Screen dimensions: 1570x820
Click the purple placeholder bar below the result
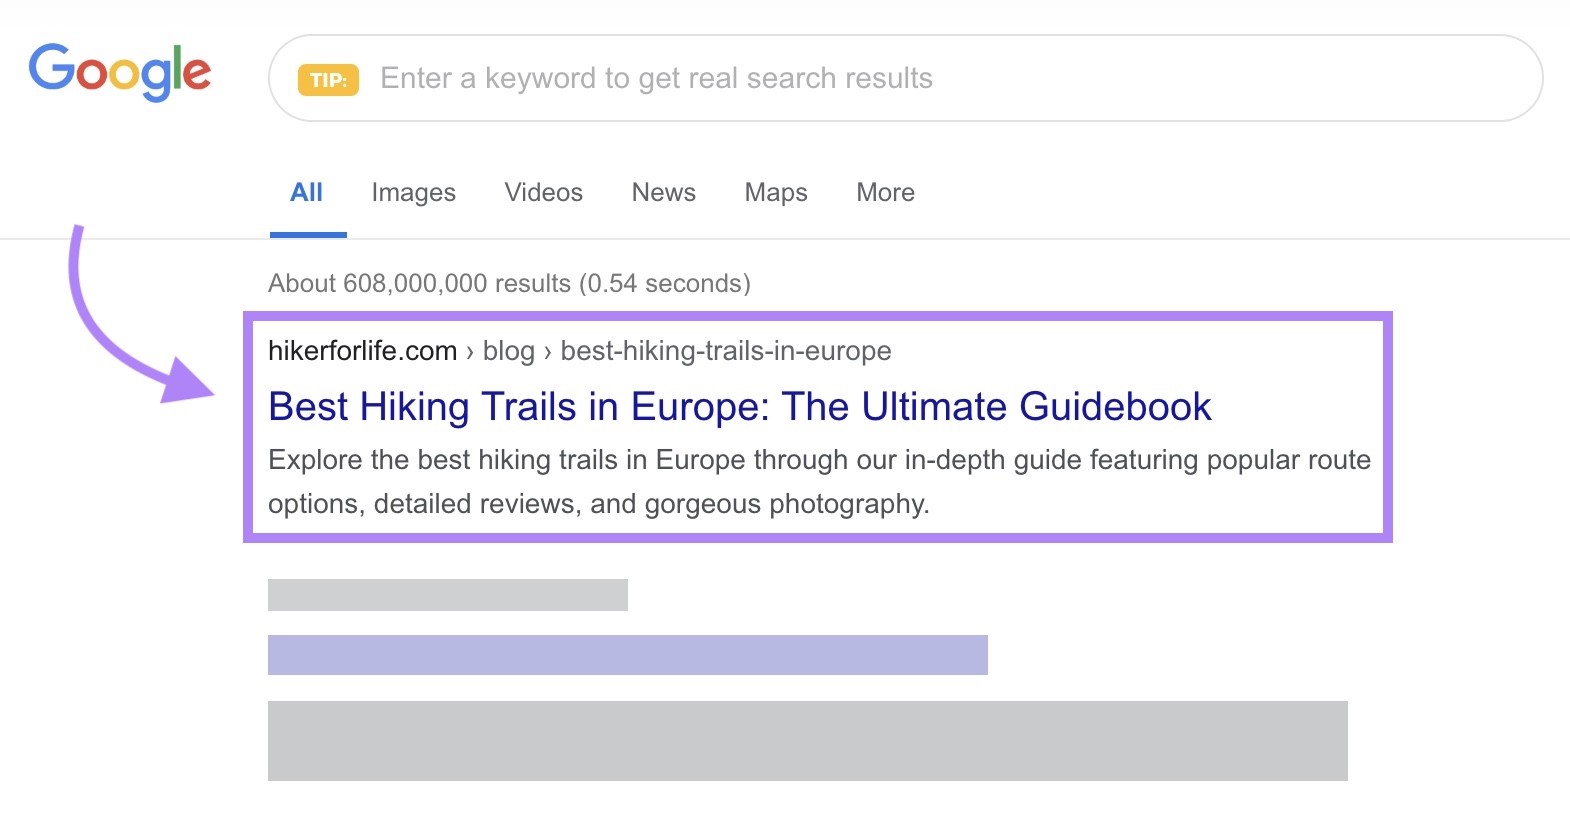coord(626,655)
